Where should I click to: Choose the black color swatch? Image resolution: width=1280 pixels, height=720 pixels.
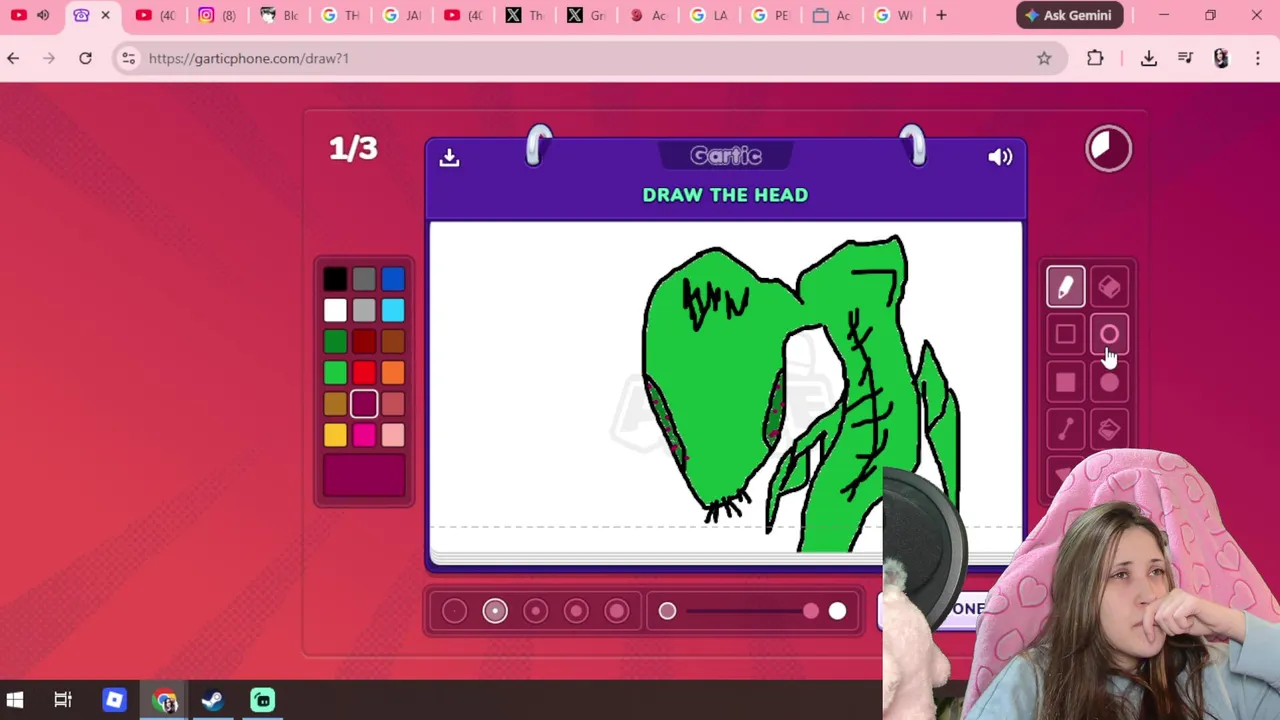click(x=335, y=279)
